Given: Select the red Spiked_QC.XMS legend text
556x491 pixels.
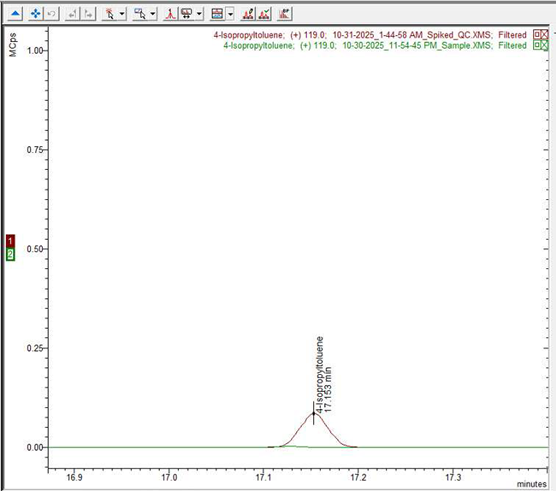Looking at the screenshot, I should point(370,35).
